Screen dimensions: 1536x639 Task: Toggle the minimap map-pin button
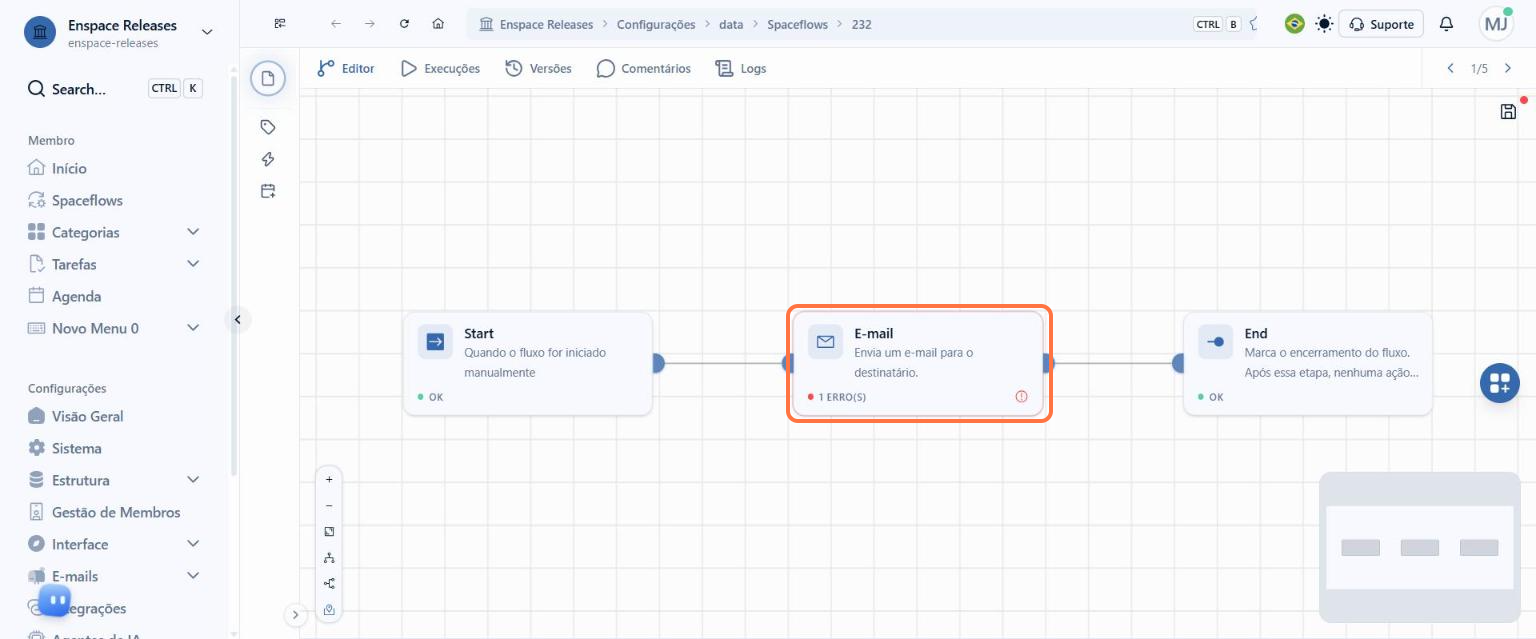point(329,609)
